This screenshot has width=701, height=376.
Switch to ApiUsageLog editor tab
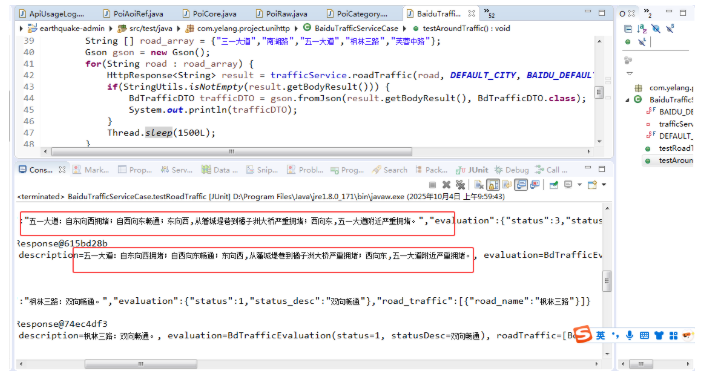(52, 14)
